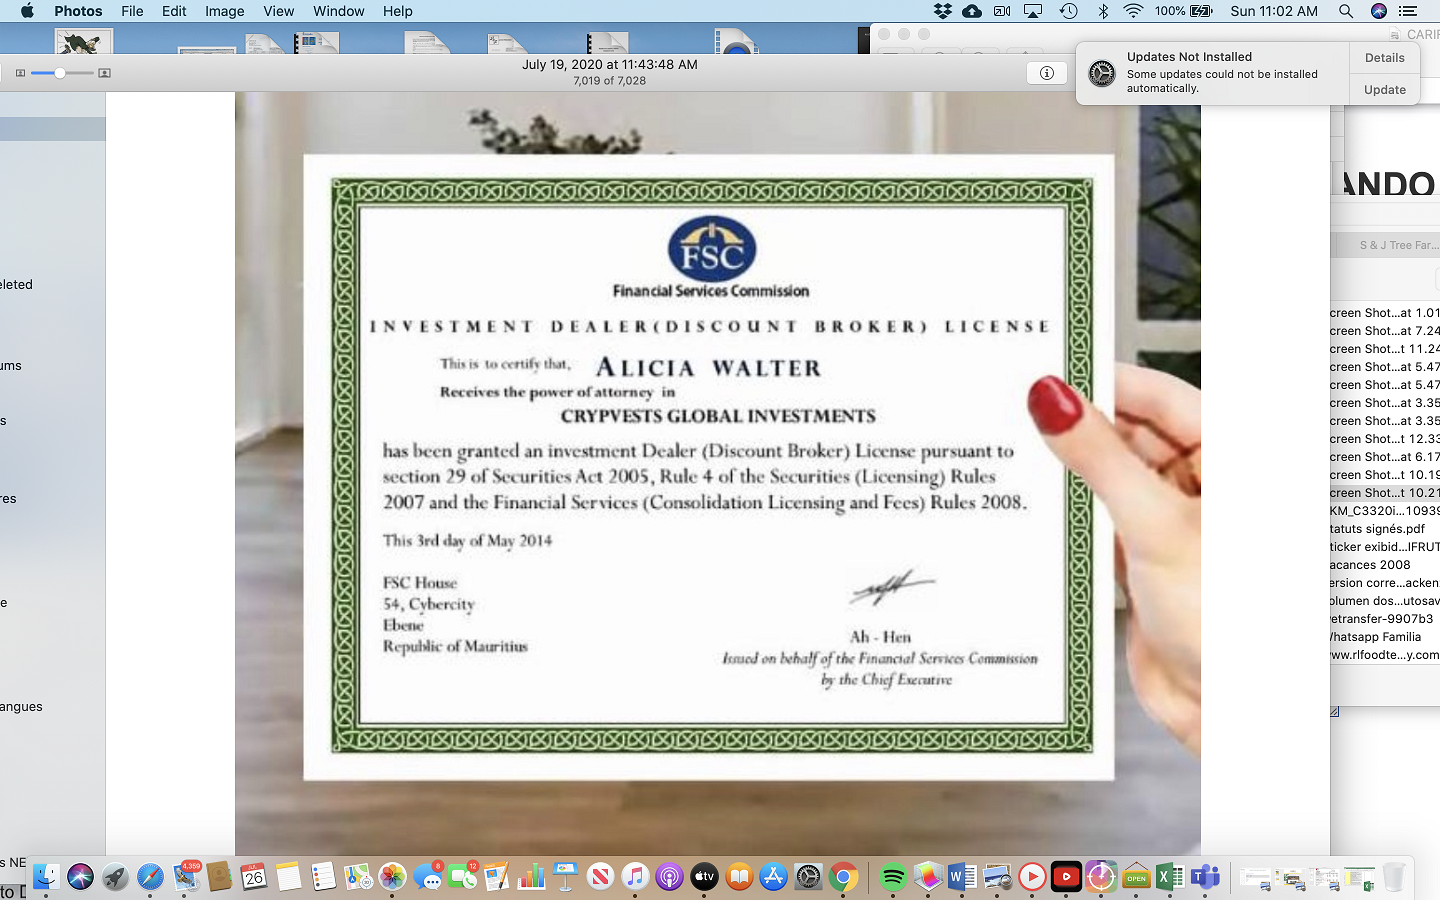Open the Image menu

(x=224, y=11)
